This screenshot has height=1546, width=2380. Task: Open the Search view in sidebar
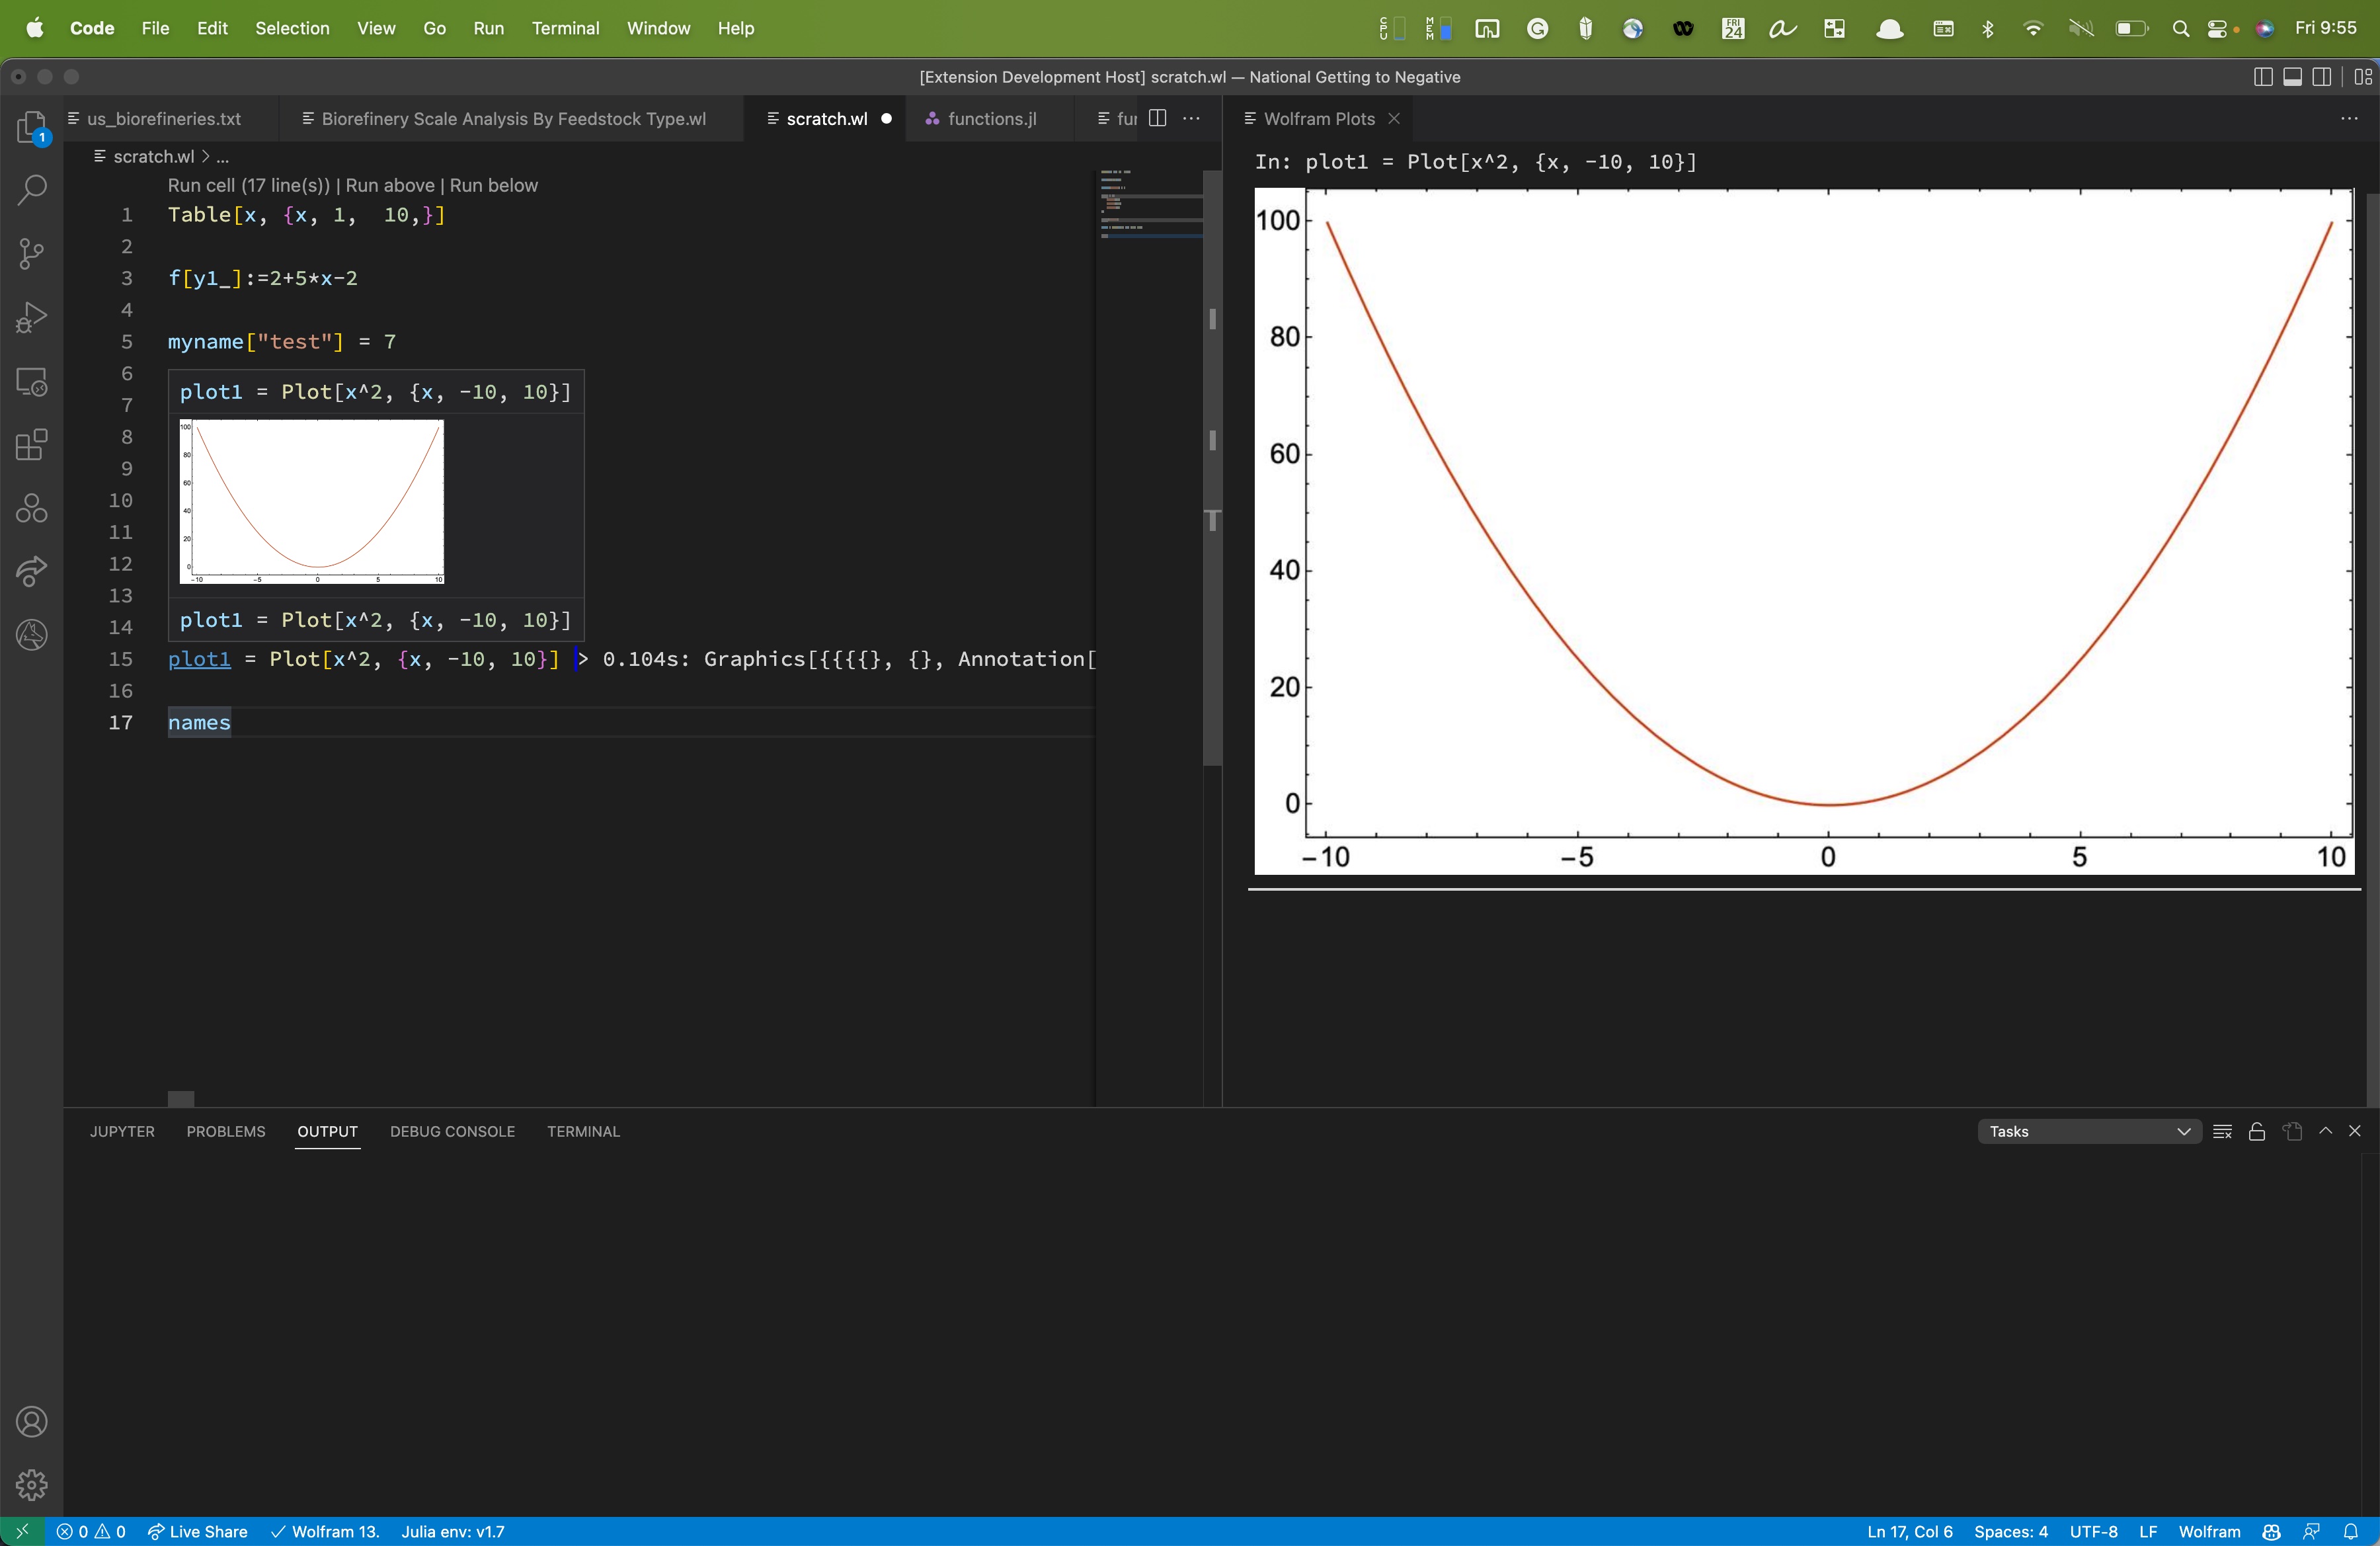point(31,190)
